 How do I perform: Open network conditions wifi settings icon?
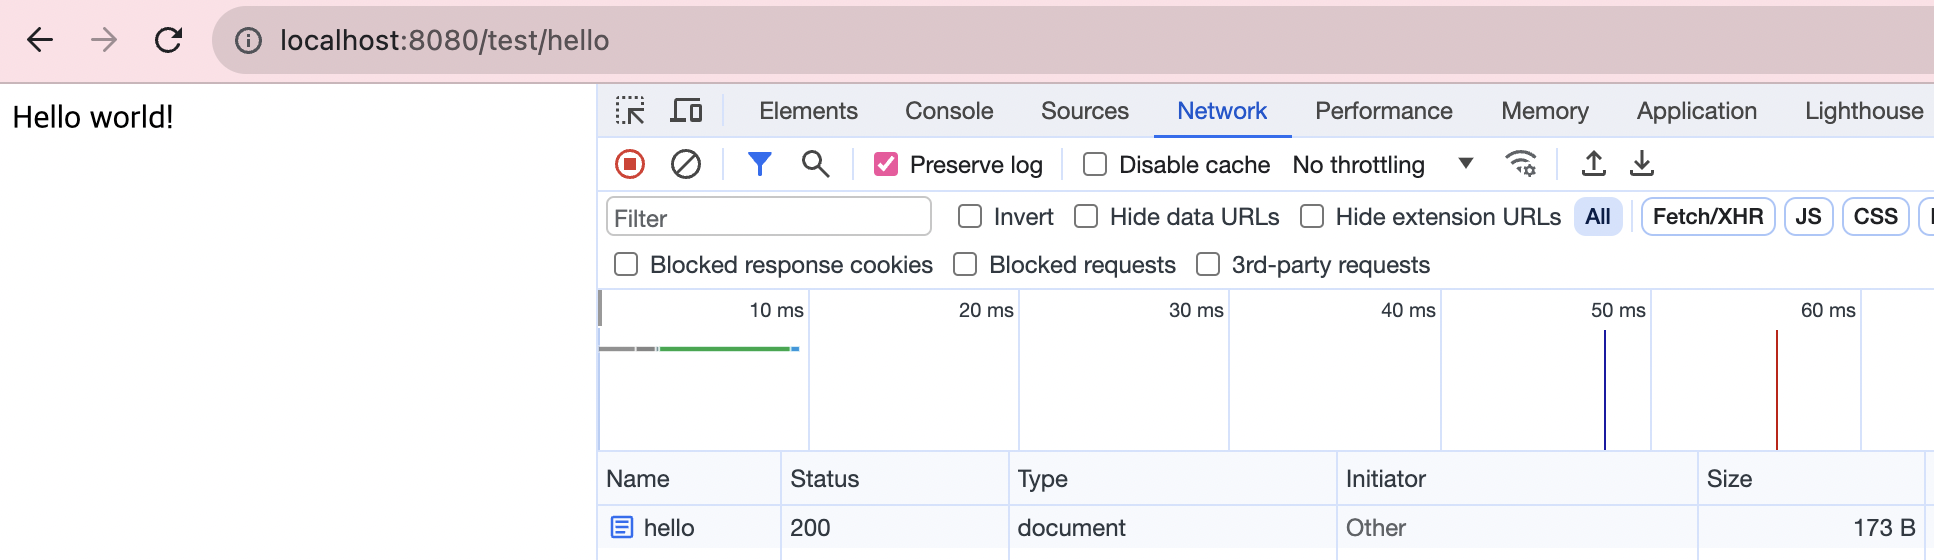pos(1521,163)
